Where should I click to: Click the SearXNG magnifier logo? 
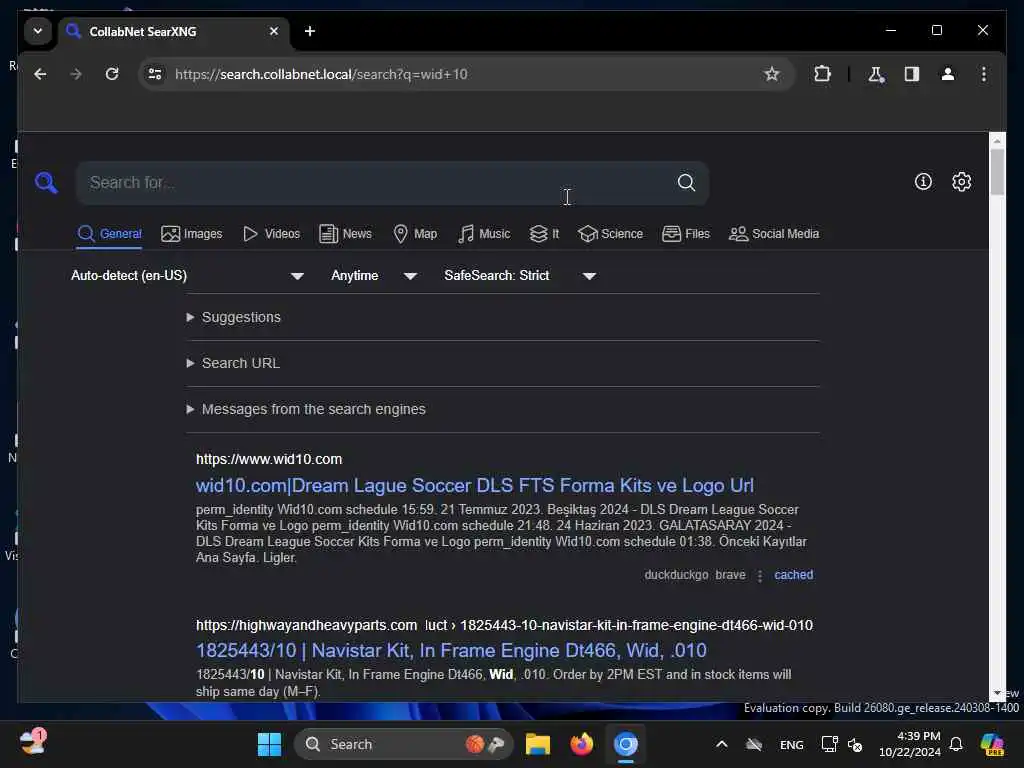[46, 182]
